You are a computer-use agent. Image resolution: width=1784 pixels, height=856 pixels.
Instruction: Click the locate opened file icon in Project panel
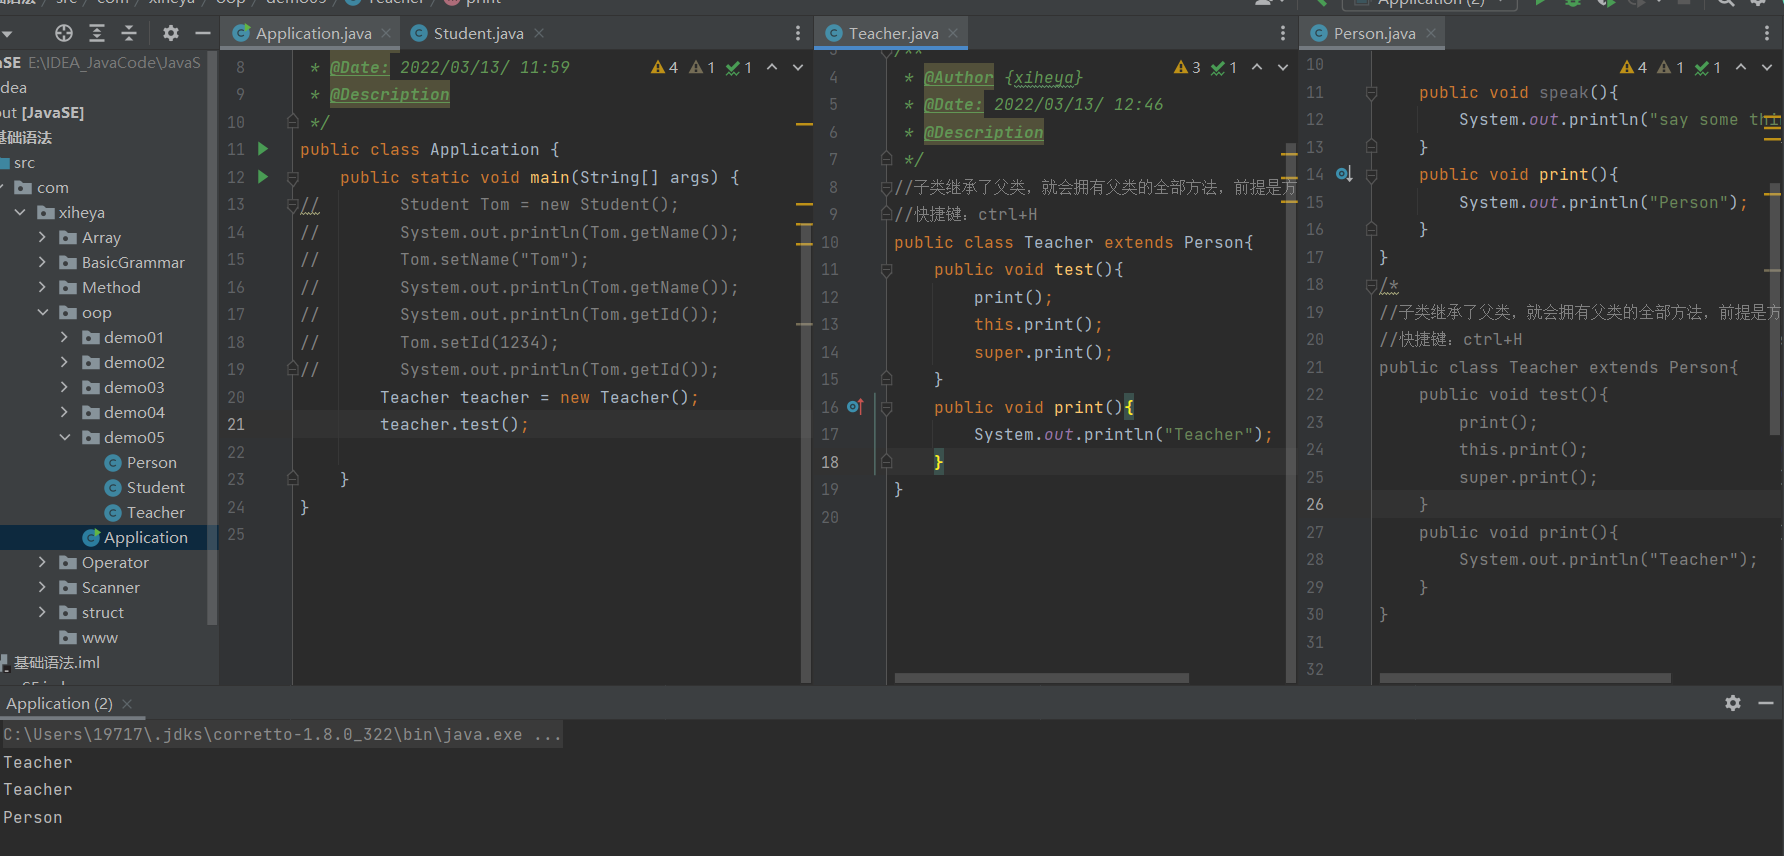click(x=64, y=33)
